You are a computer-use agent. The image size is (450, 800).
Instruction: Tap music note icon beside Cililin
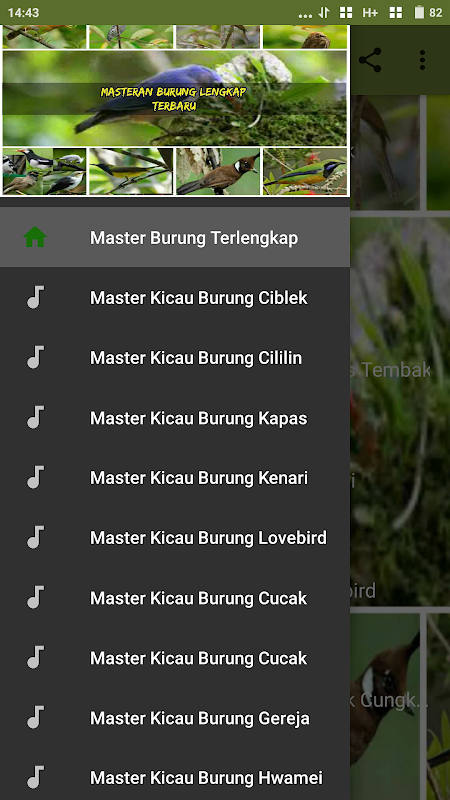(35, 357)
